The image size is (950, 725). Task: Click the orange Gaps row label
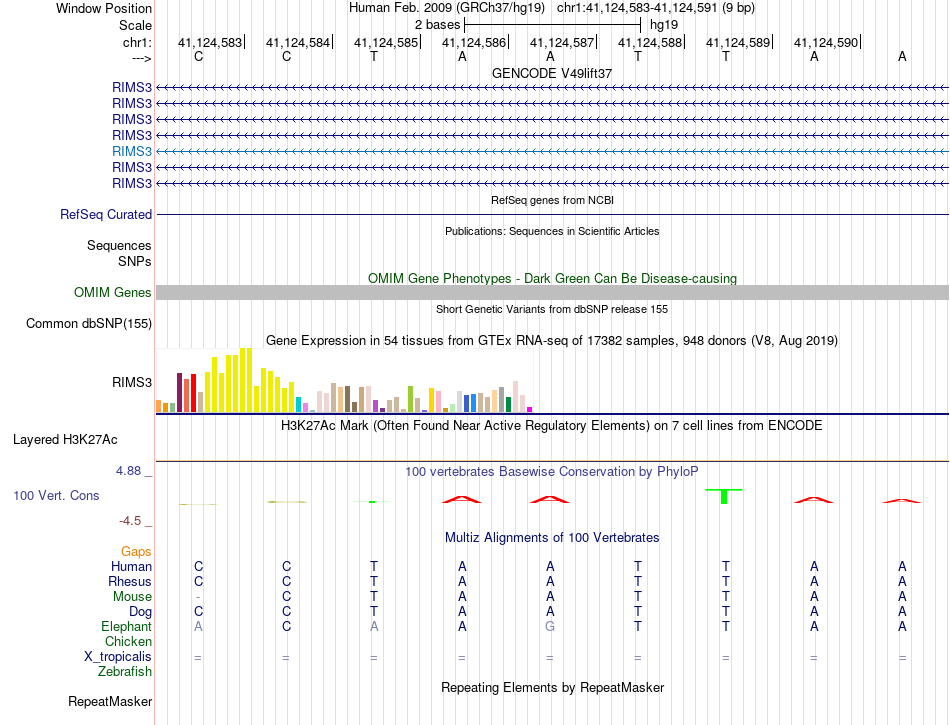tap(136, 551)
